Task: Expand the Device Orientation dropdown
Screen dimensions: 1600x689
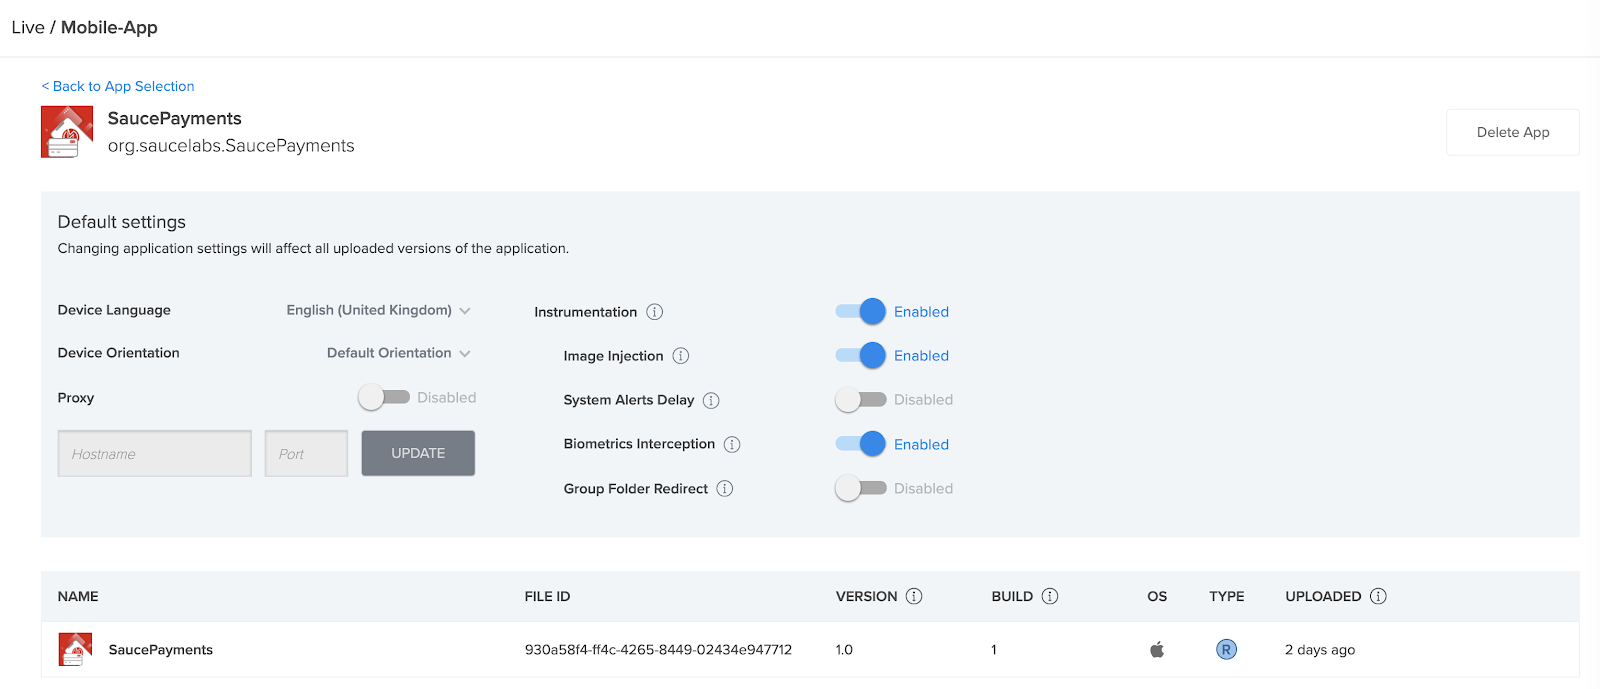Action: (x=398, y=353)
